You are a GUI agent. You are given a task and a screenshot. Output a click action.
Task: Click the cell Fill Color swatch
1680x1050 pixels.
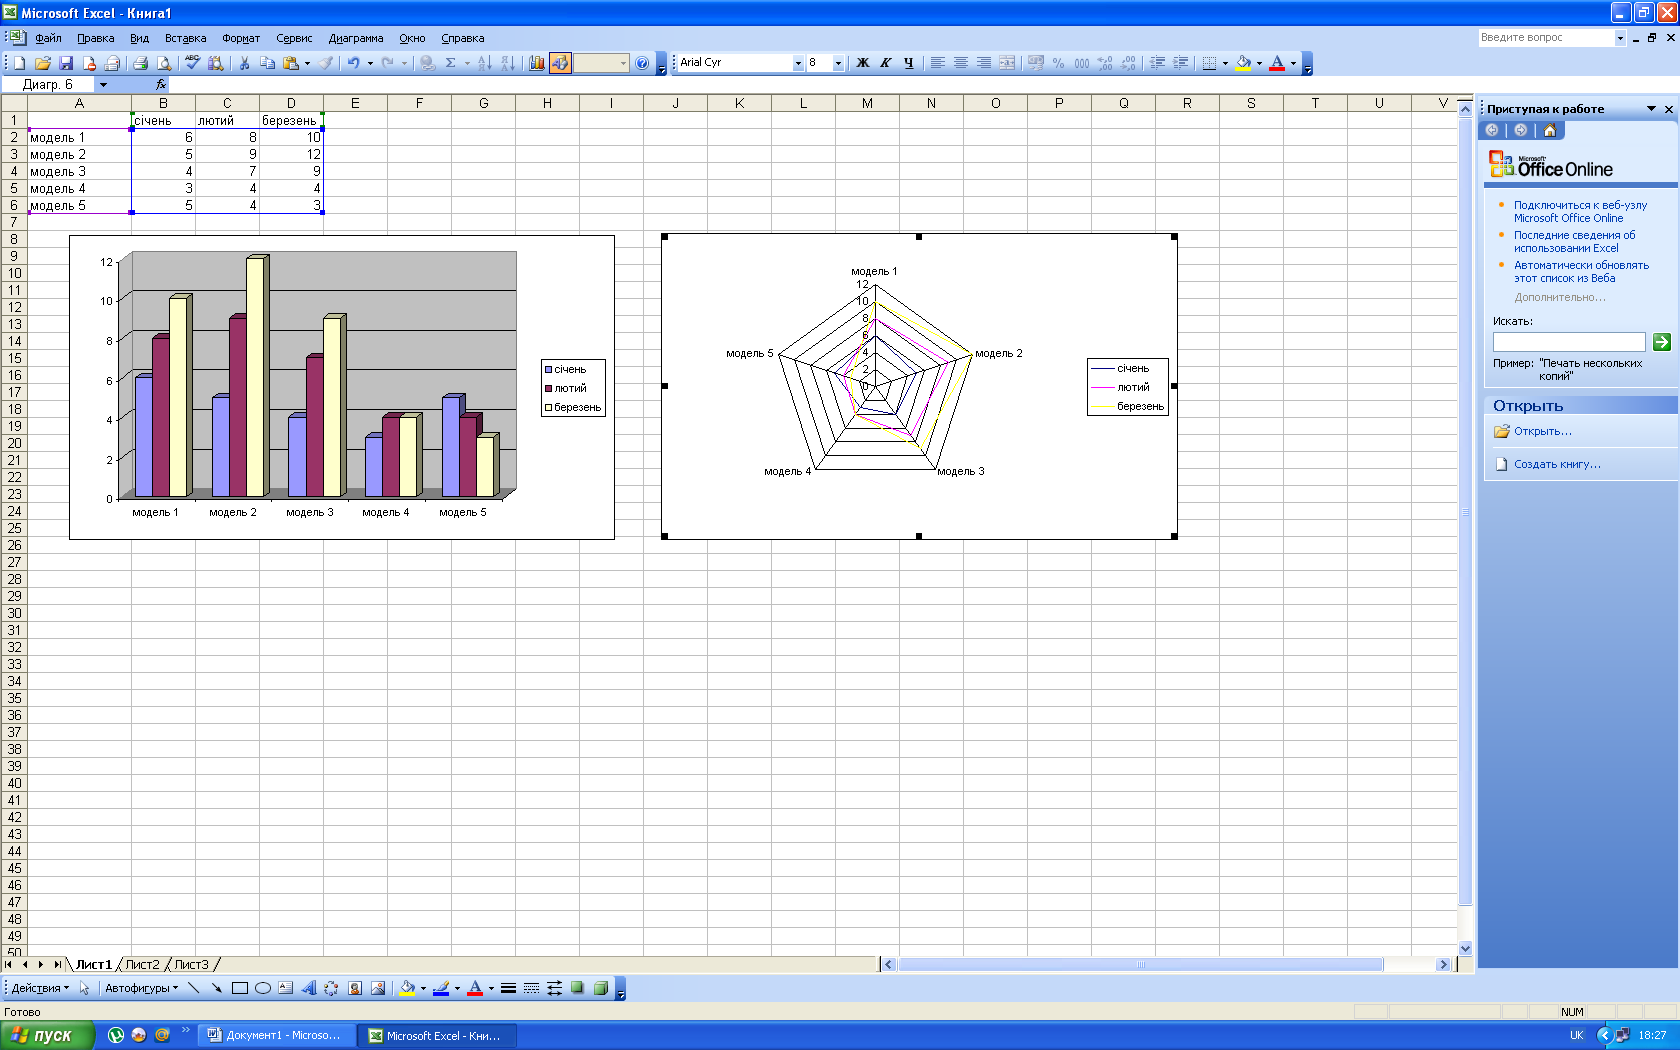(x=1243, y=63)
